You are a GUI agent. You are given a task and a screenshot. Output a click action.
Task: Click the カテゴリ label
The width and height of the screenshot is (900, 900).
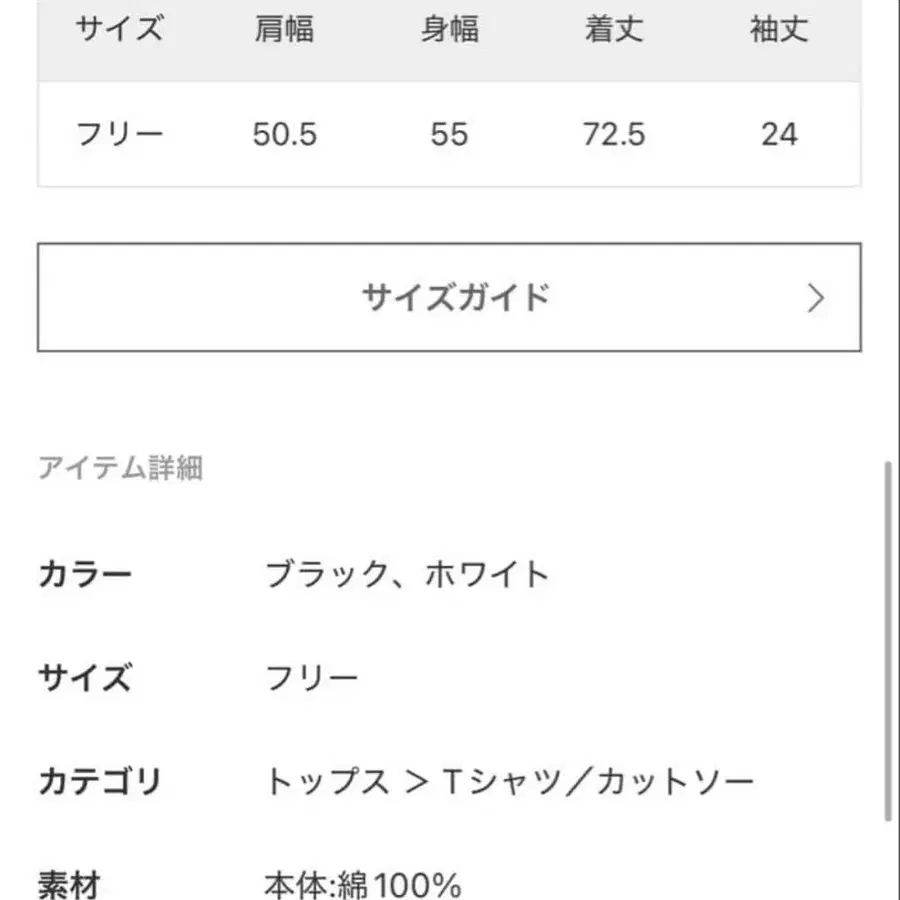(x=99, y=781)
